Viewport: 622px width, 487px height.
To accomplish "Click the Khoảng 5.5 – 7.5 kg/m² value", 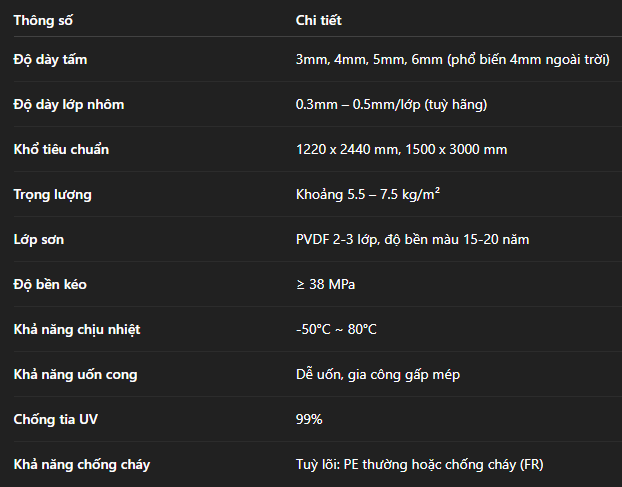I will coord(368,194).
